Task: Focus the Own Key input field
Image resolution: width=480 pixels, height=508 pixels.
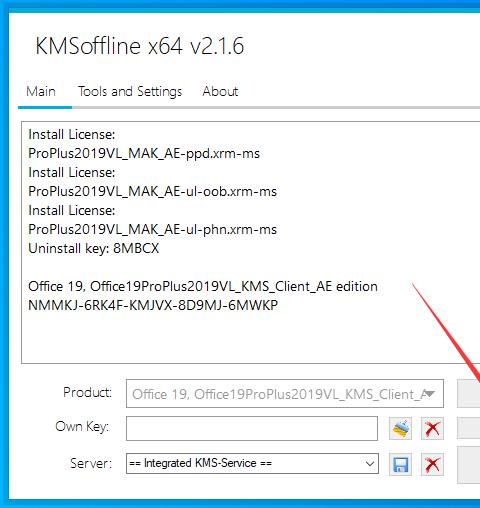Action: (252, 428)
